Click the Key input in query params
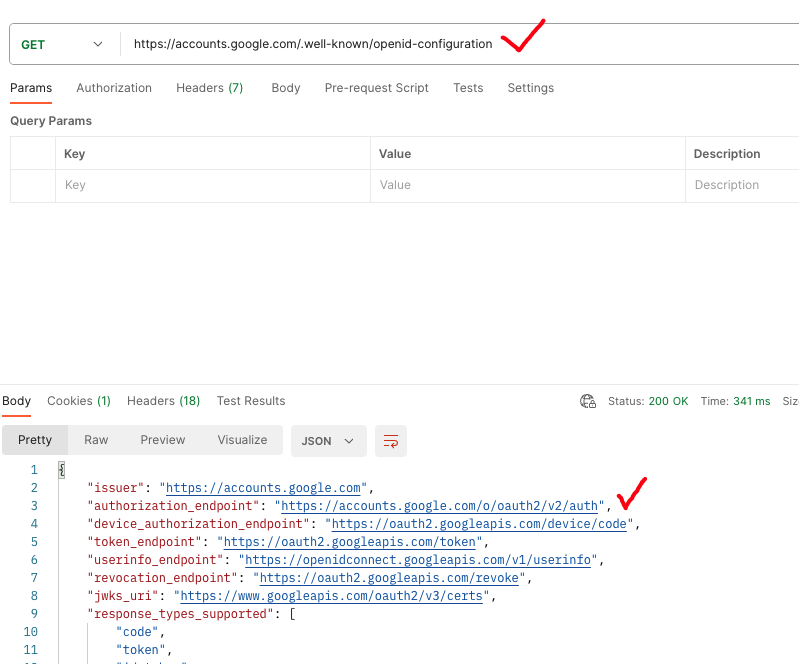This screenshot has width=799, height=664. 212,185
